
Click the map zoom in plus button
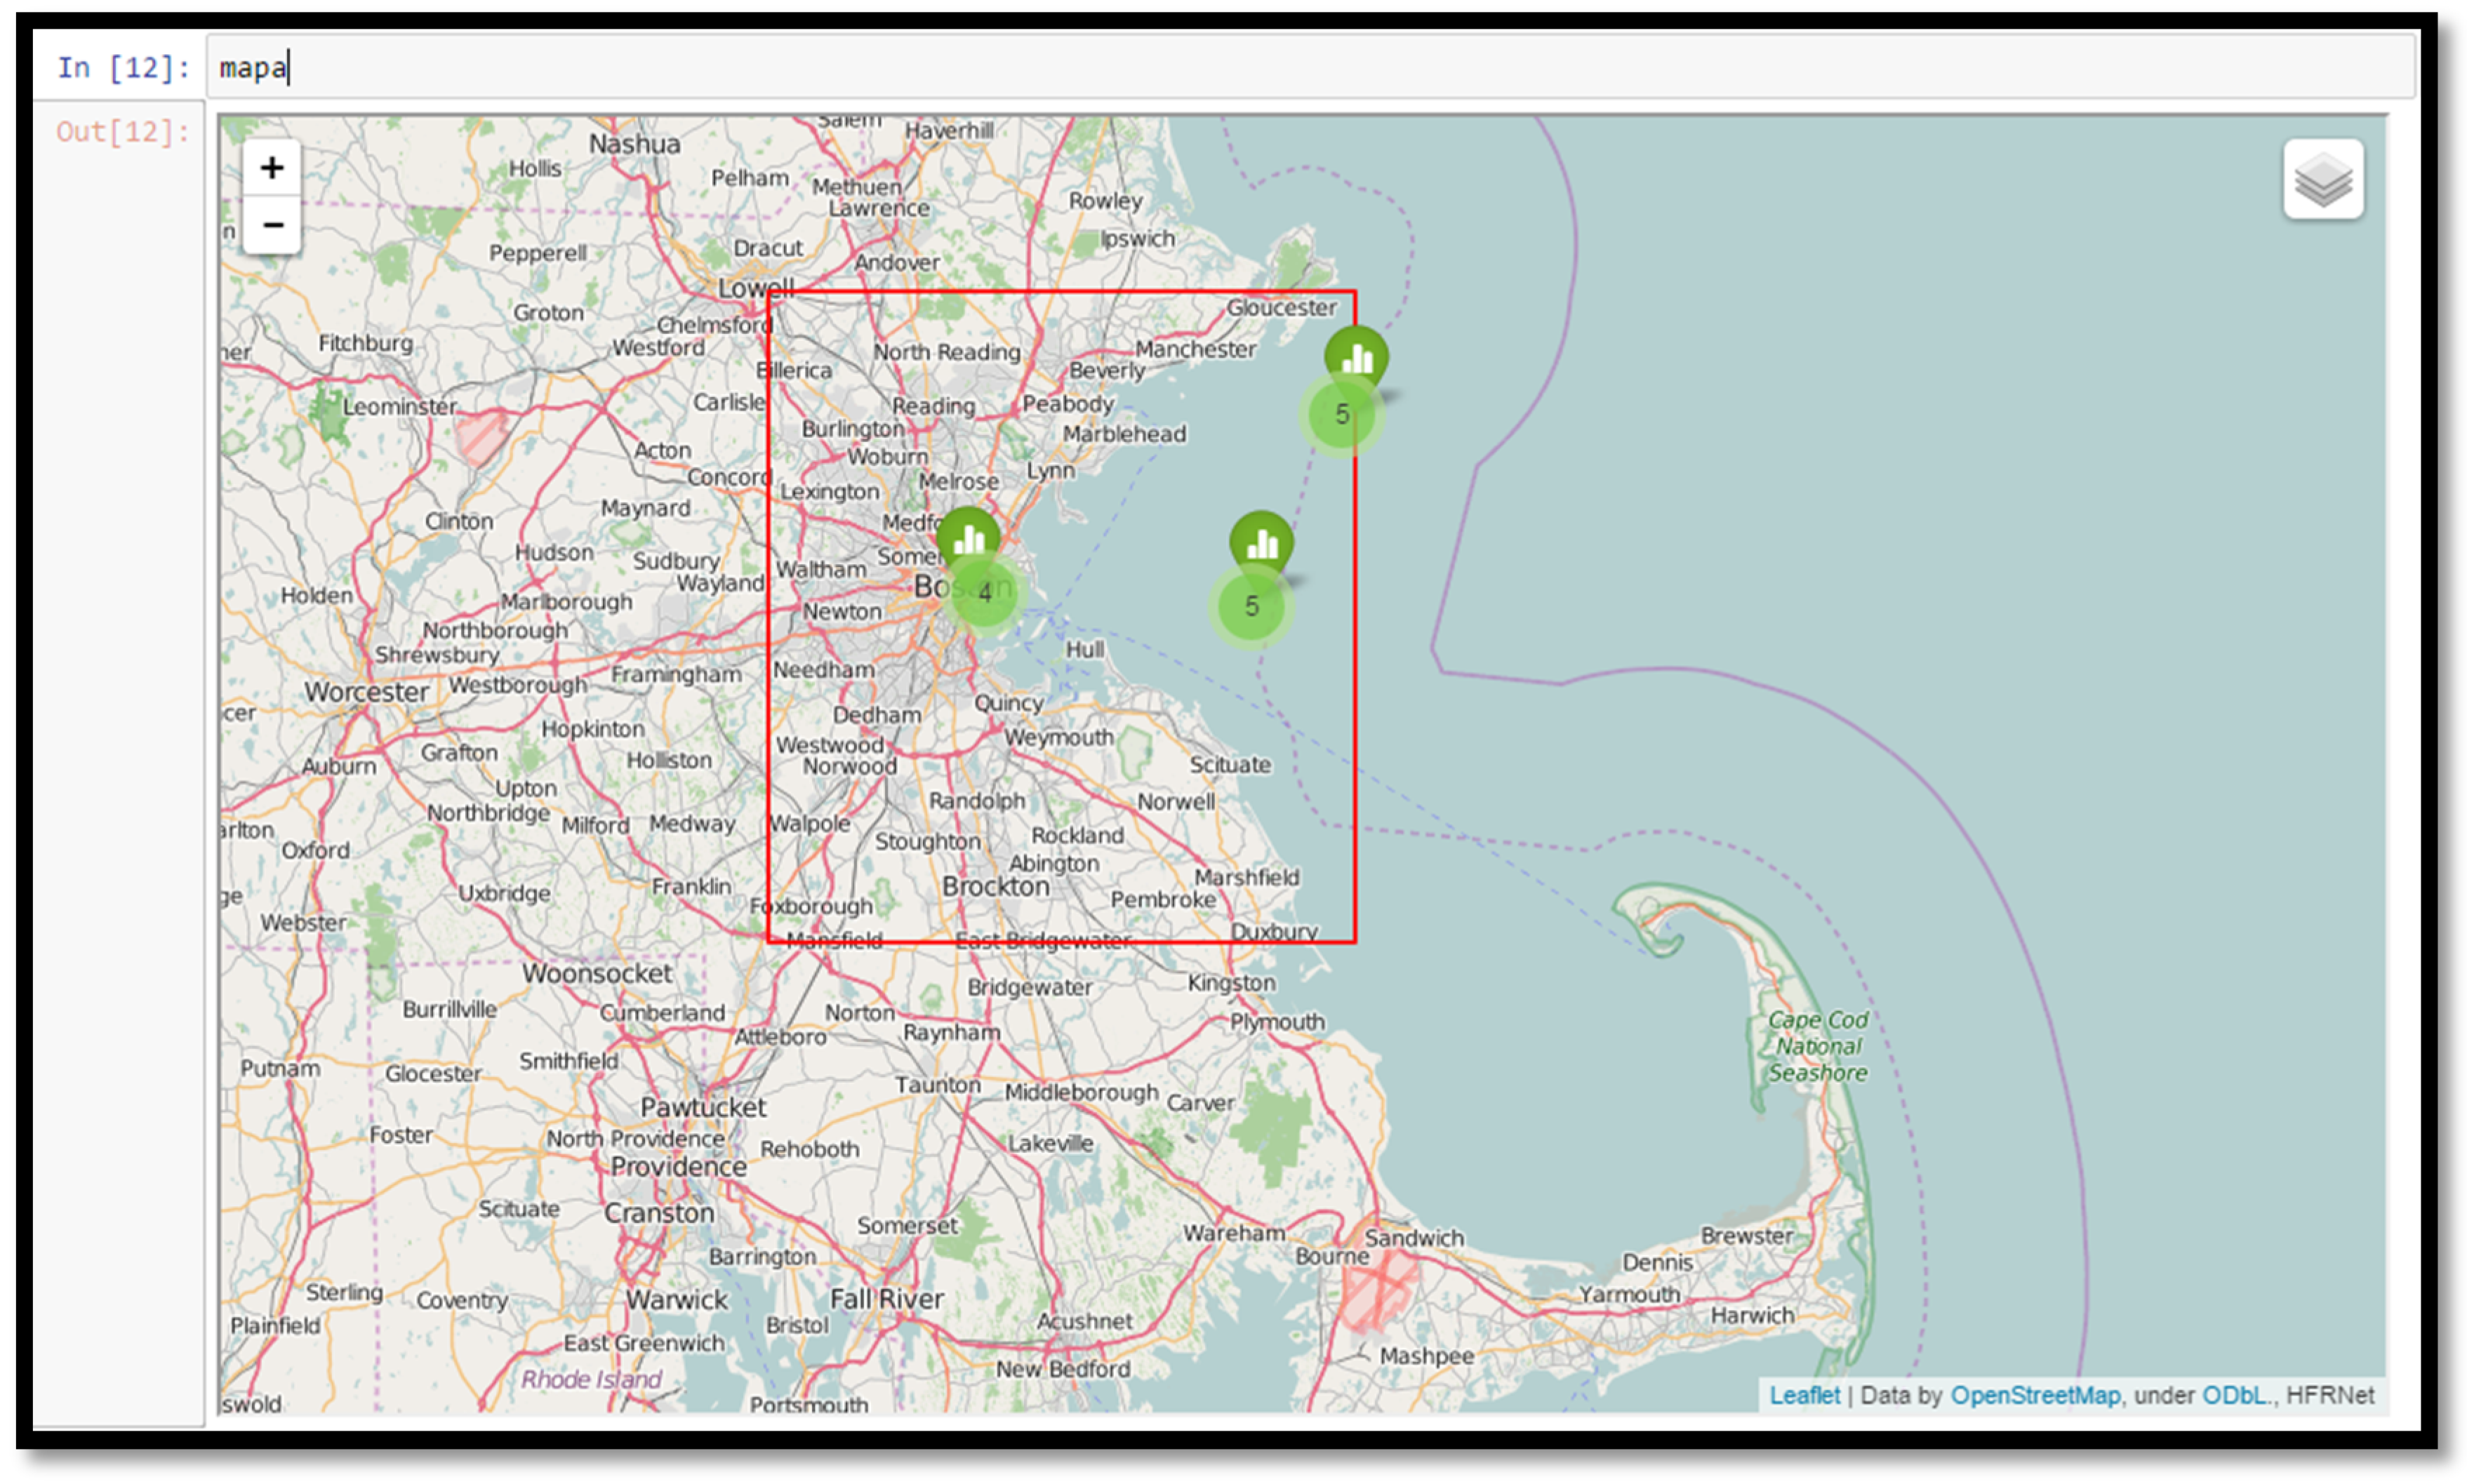[x=271, y=168]
